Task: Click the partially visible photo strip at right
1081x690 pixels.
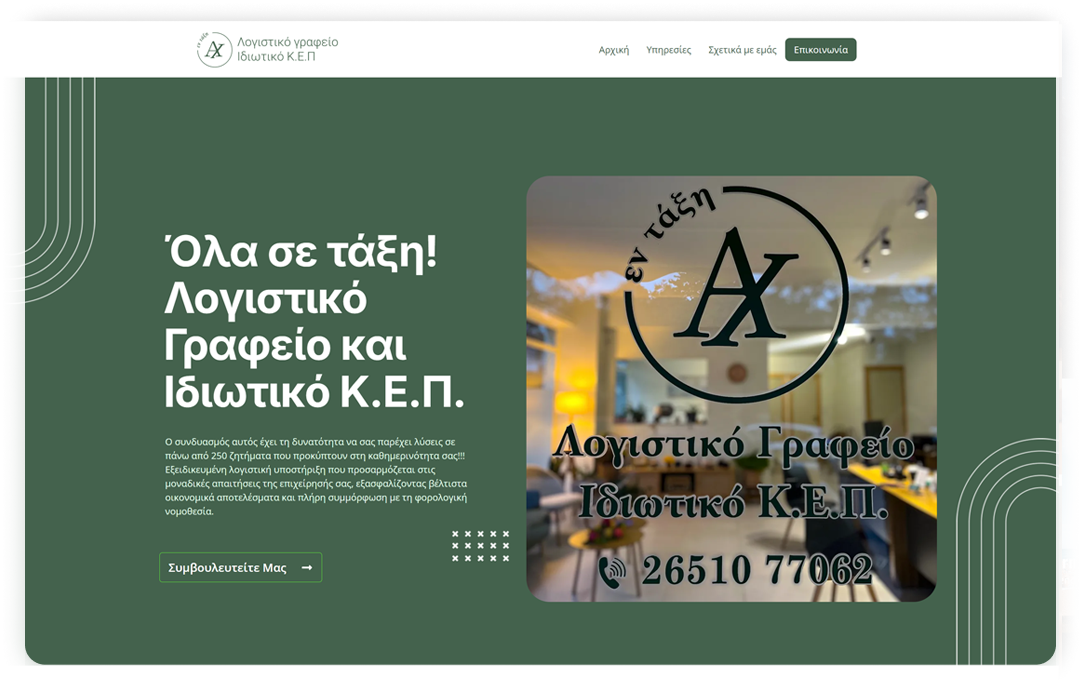Action: (x=1069, y=350)
